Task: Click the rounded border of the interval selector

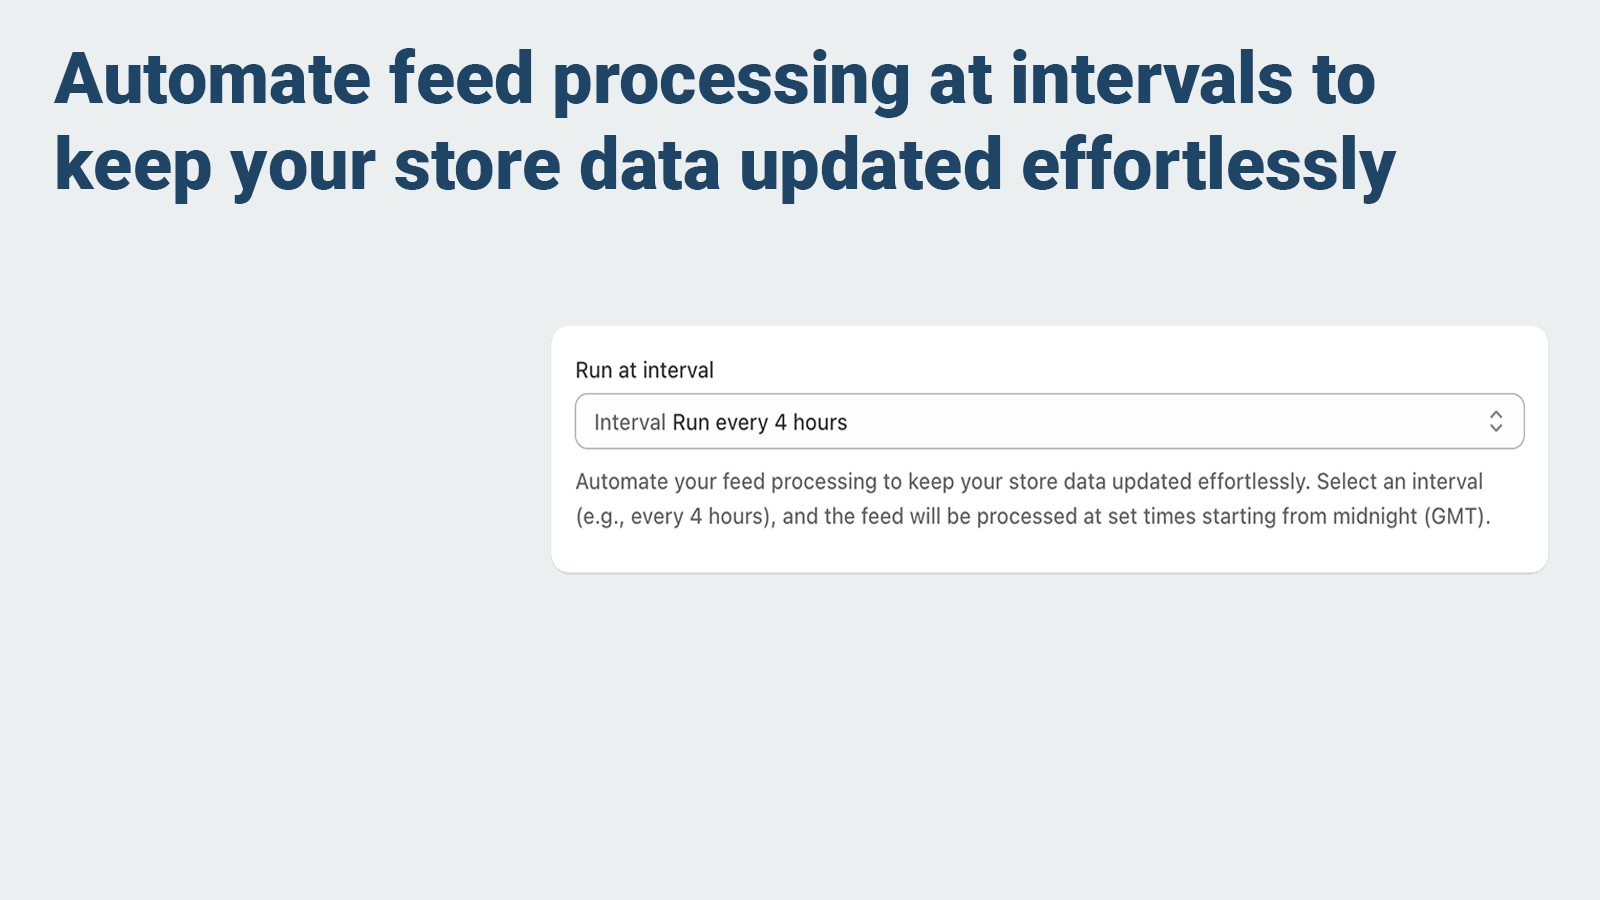Action: coord(1048,397)
